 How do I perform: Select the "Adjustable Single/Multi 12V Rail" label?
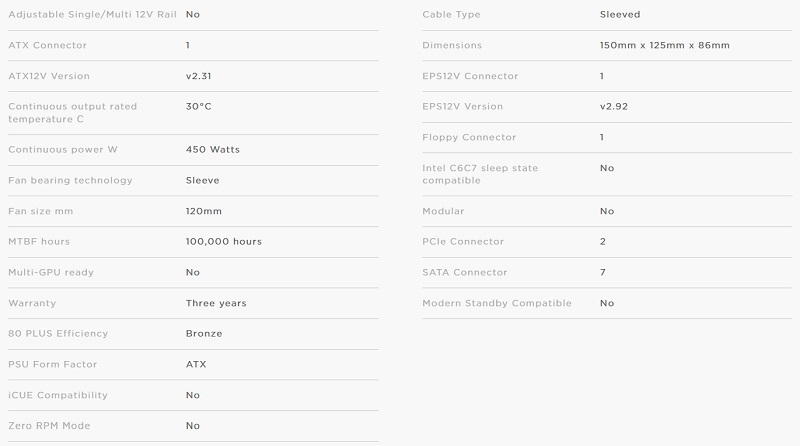coord(92,14)
